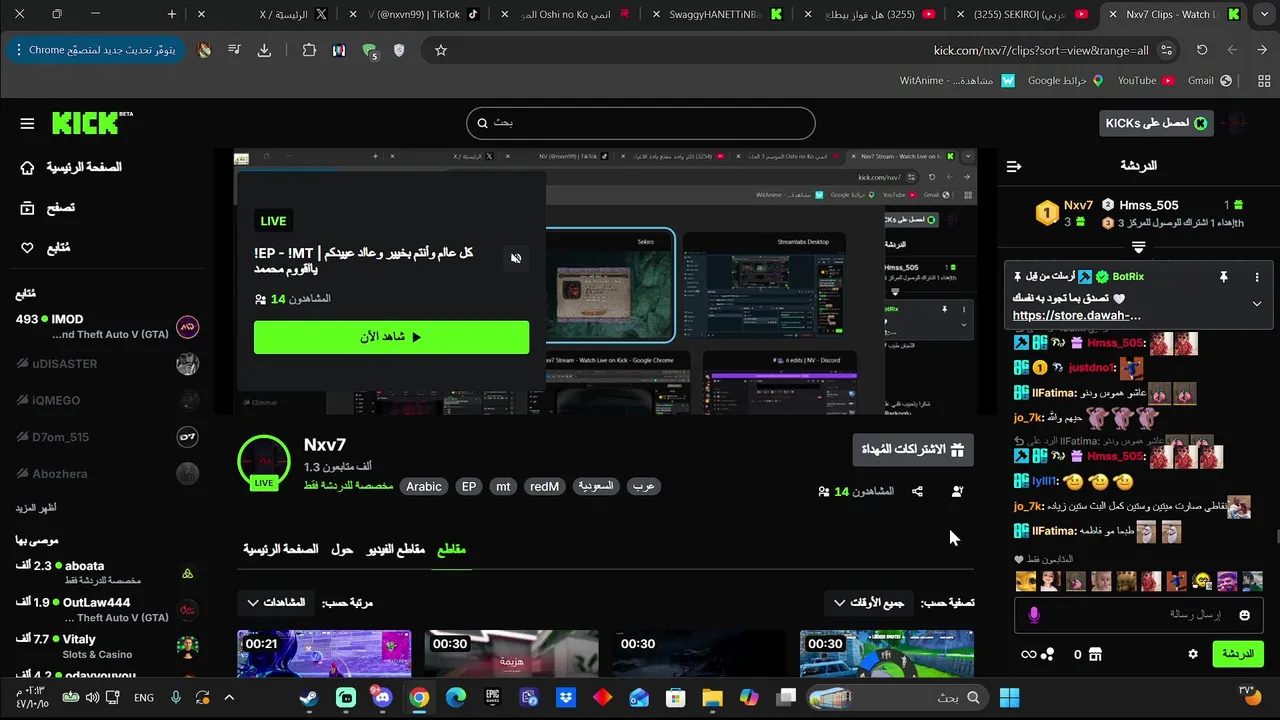Open the chat settings gear
This screenshot has width=1280, height=720.
[x=1193, y=654]
